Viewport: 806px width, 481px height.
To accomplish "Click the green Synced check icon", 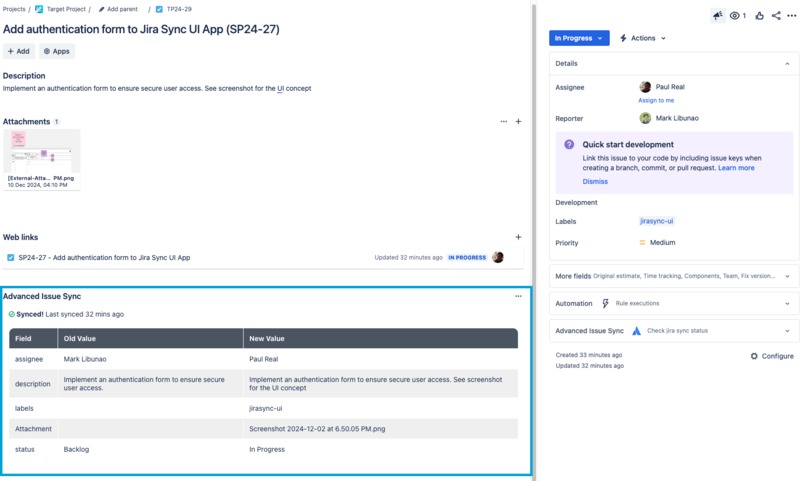I will tap(11, 314).
